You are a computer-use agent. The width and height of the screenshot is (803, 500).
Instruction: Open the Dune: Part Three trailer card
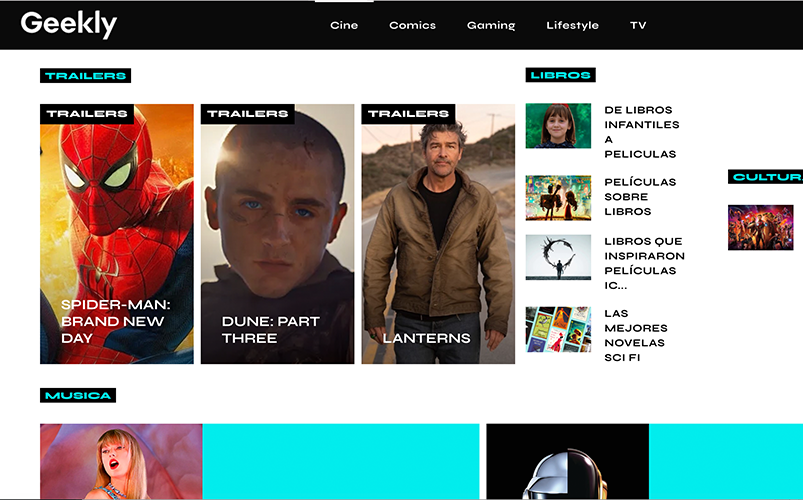[277, 234]
